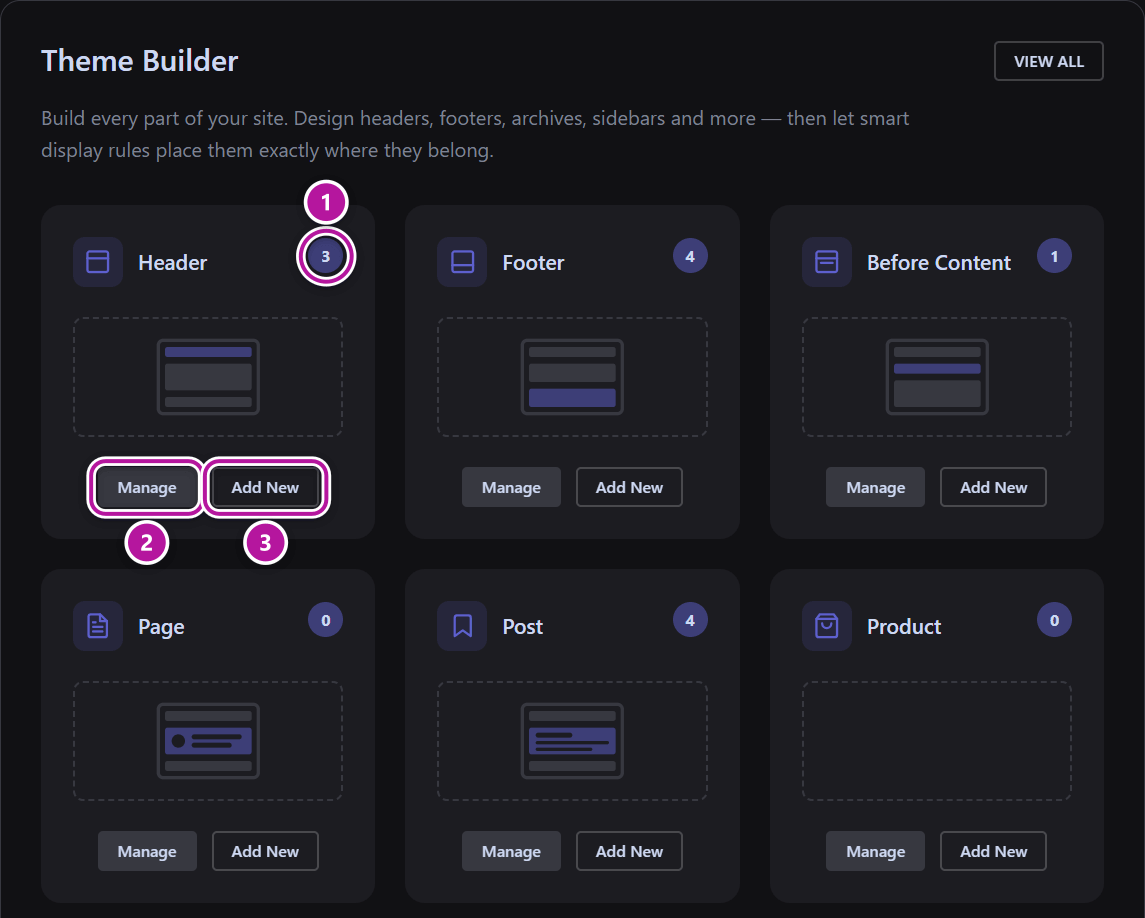
Task: Click the Before Content card icon
Action: [x=827, y=261]
